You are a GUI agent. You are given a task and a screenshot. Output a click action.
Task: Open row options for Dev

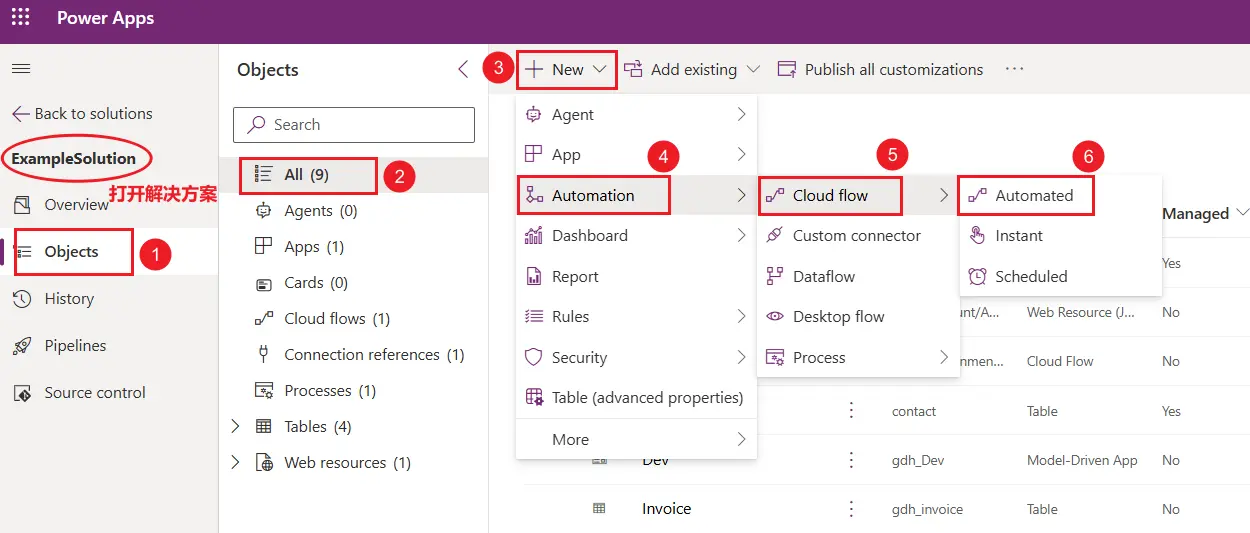851,460
